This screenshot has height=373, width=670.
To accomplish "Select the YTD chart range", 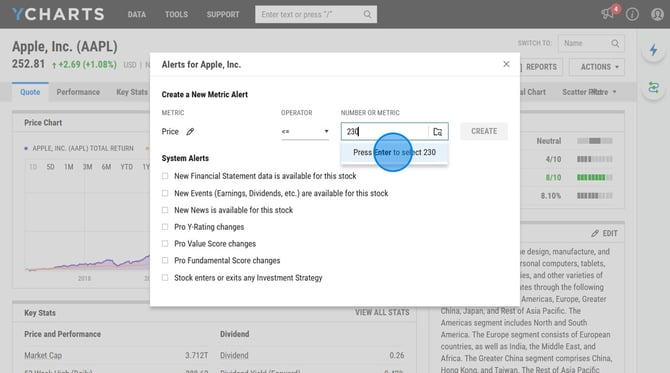I will (126, 167).
